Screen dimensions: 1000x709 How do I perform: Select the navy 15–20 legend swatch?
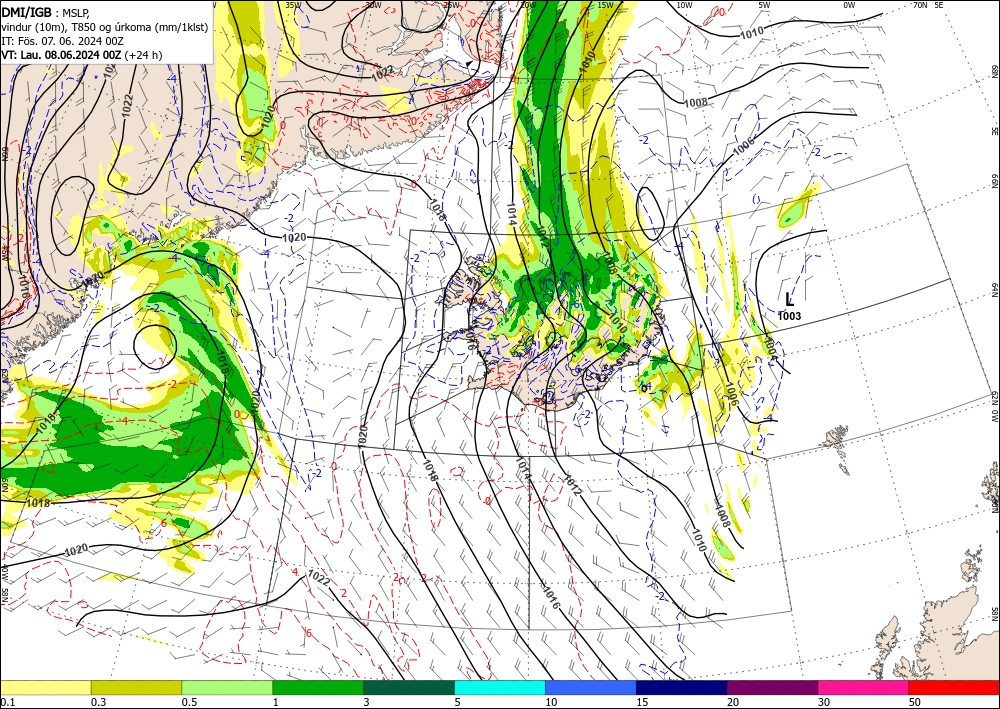tap(681, 687)
